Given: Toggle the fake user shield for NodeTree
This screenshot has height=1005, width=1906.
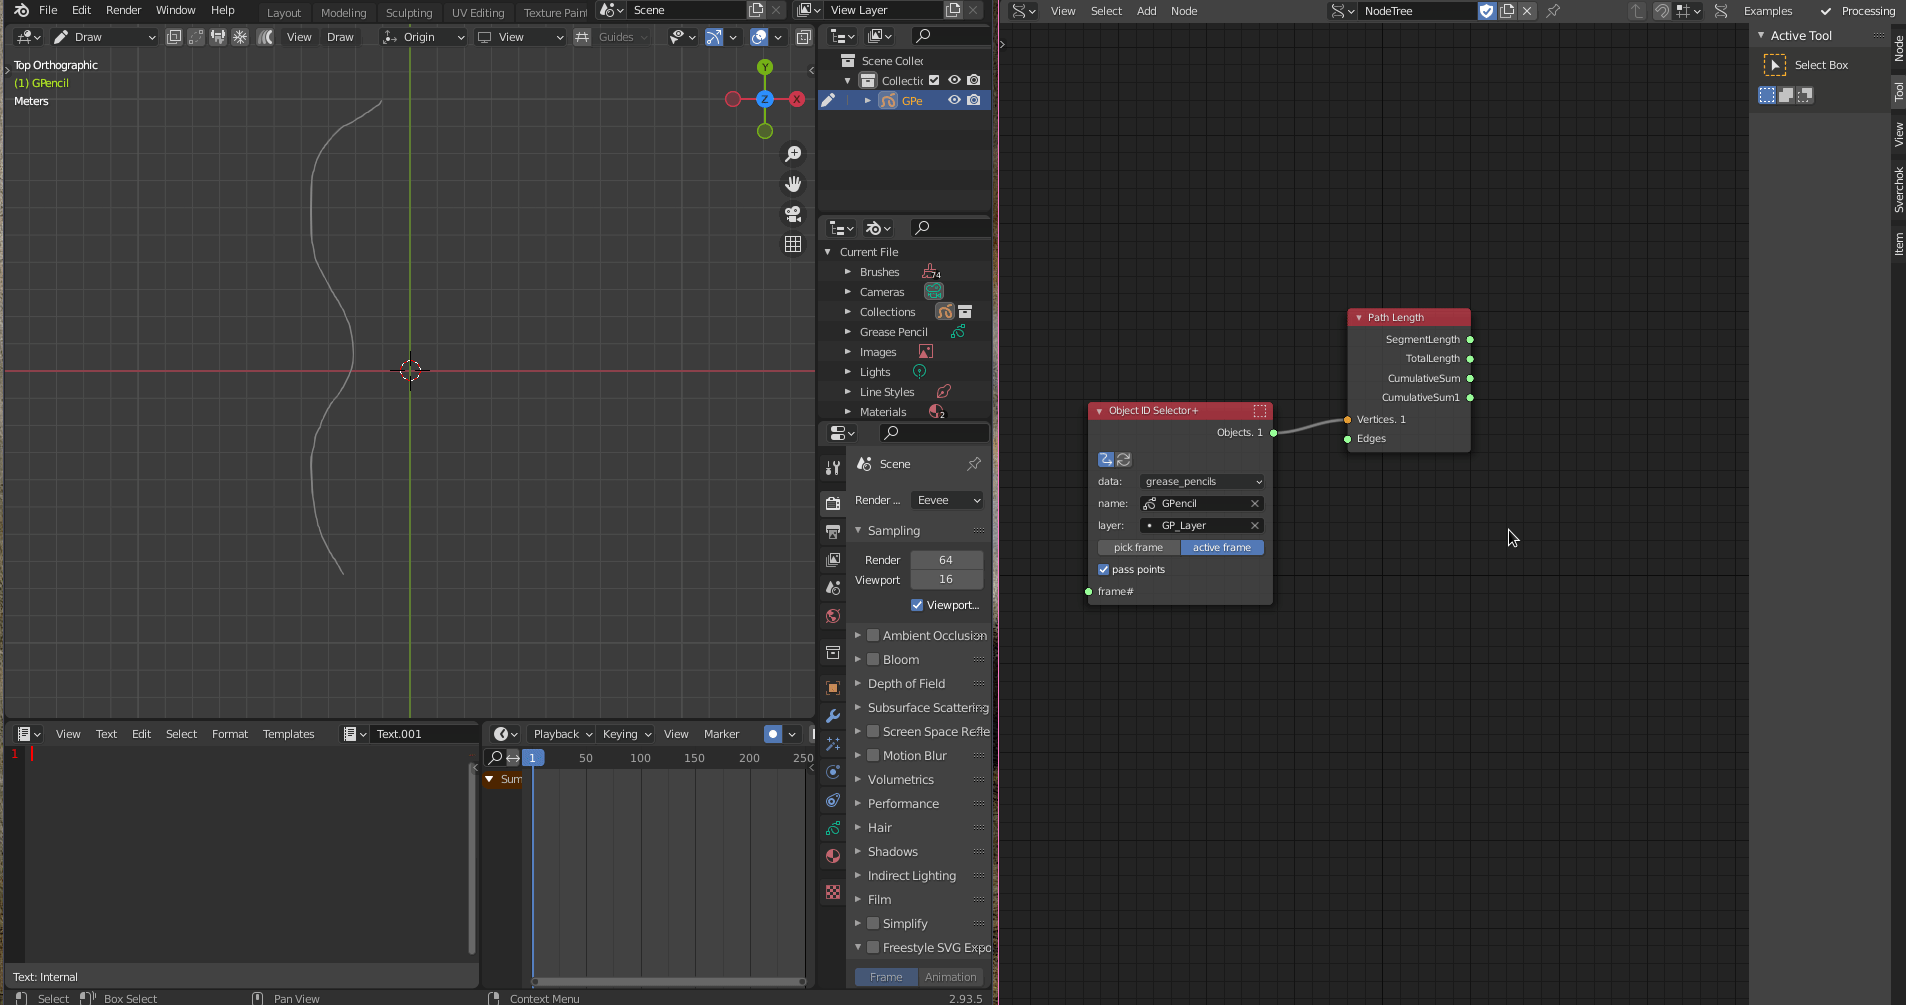Looking at the screenshot, I should click(1487, 11).
